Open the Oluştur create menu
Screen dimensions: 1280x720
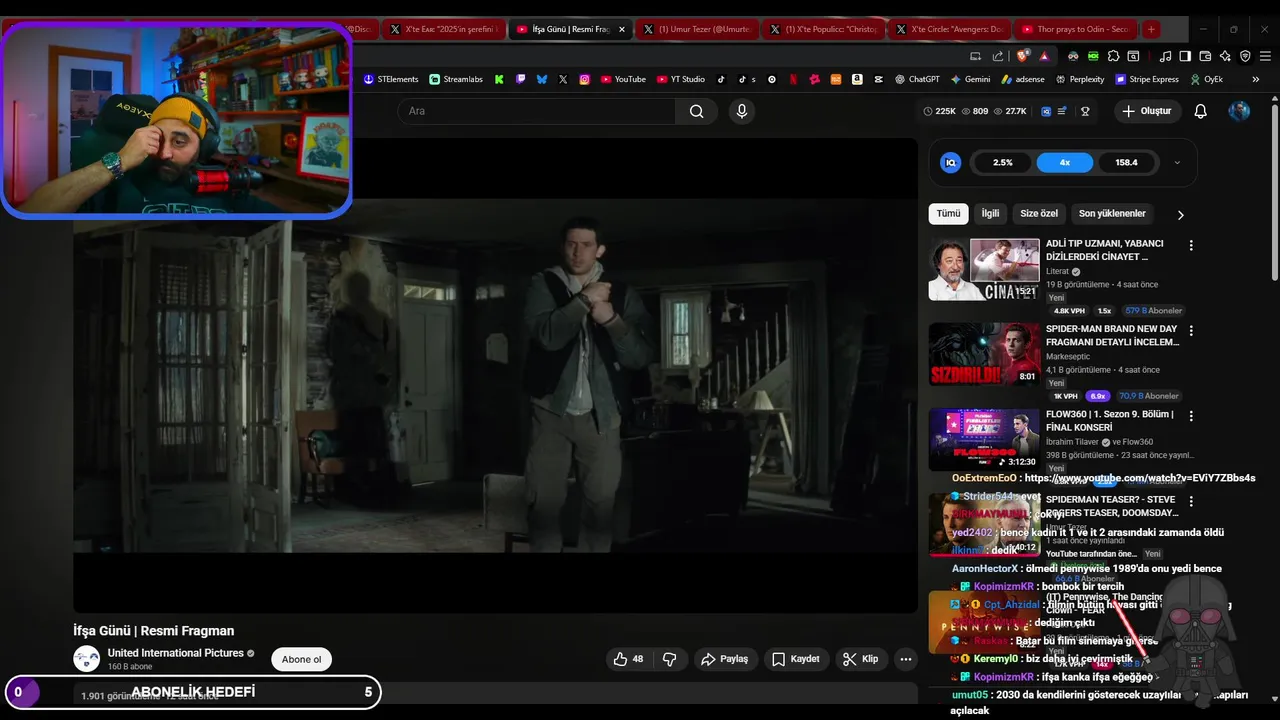tap(1146, 111)
